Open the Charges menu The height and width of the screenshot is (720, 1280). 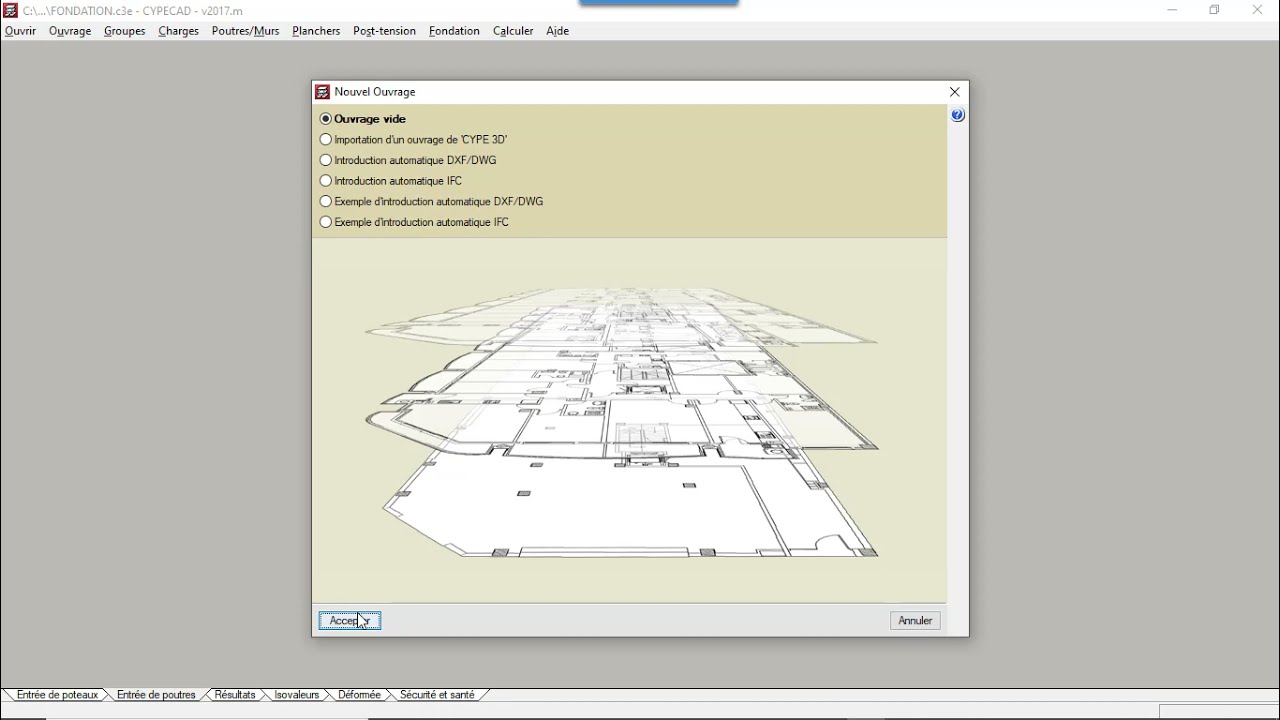click(x=179, y=31)
